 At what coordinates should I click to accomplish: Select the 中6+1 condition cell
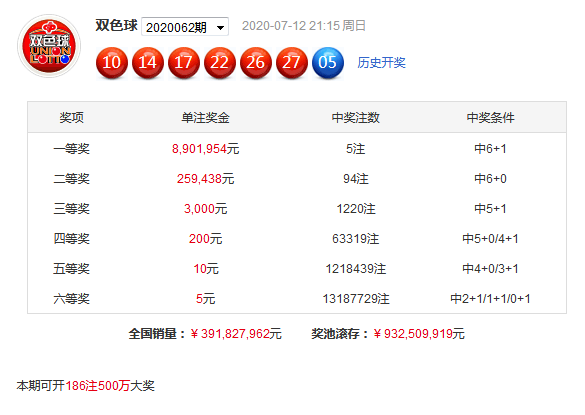point(490,149)
